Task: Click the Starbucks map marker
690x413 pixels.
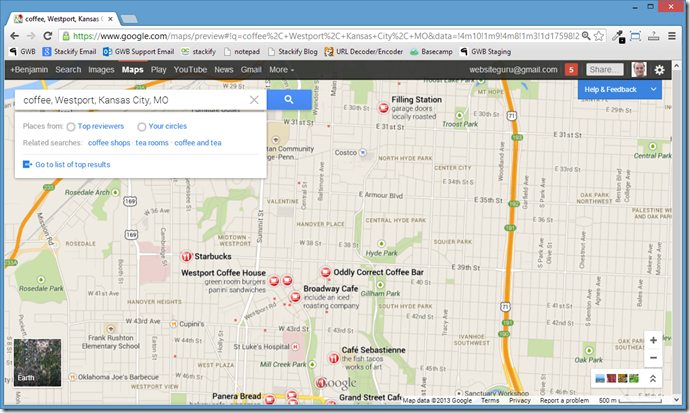Action: 186,256
